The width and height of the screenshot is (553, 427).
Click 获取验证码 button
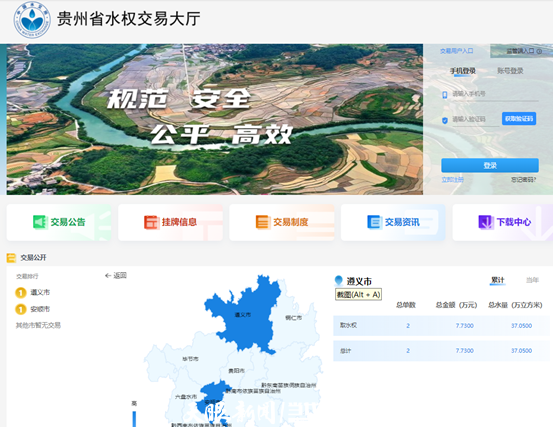click(519, 119)
